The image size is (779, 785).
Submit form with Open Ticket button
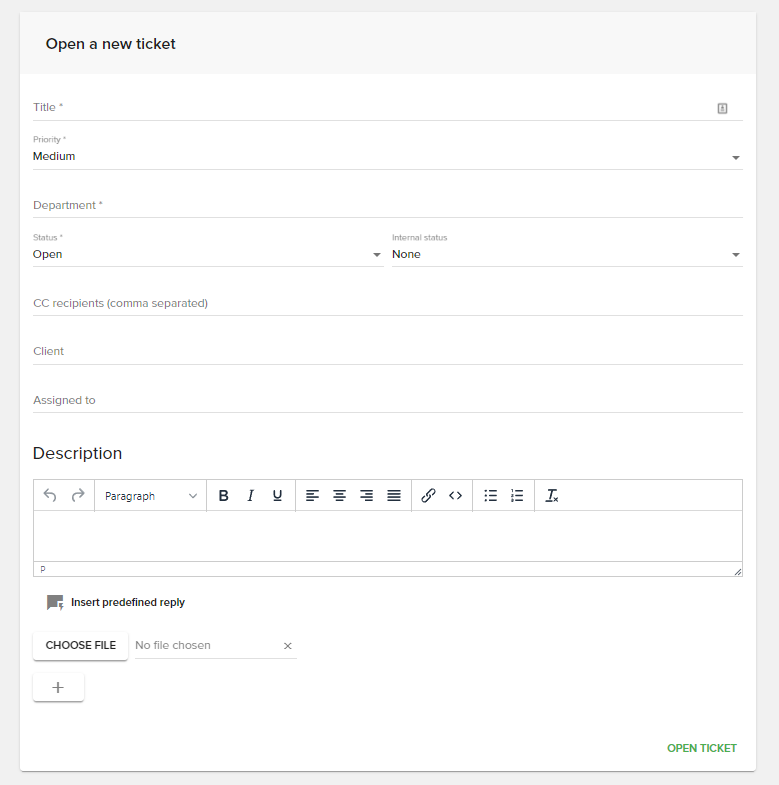click(701, 748)
